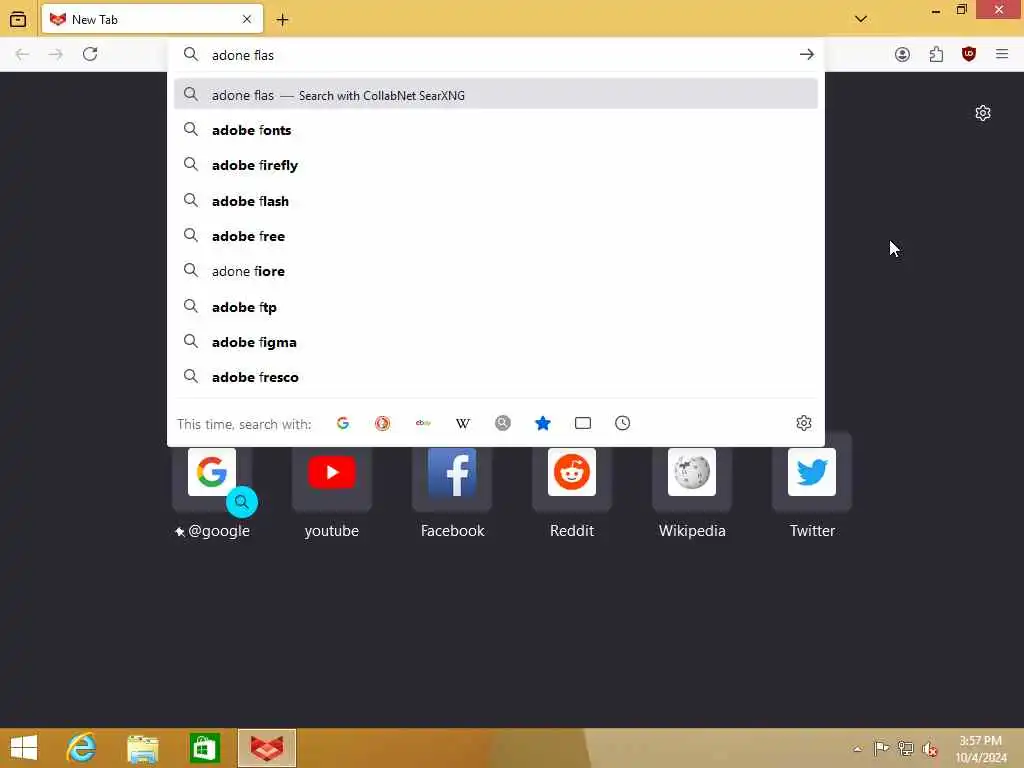This screenshot has height=768, width=1024.
Task: Open the extensions puzzle icon
Action: 936,55
